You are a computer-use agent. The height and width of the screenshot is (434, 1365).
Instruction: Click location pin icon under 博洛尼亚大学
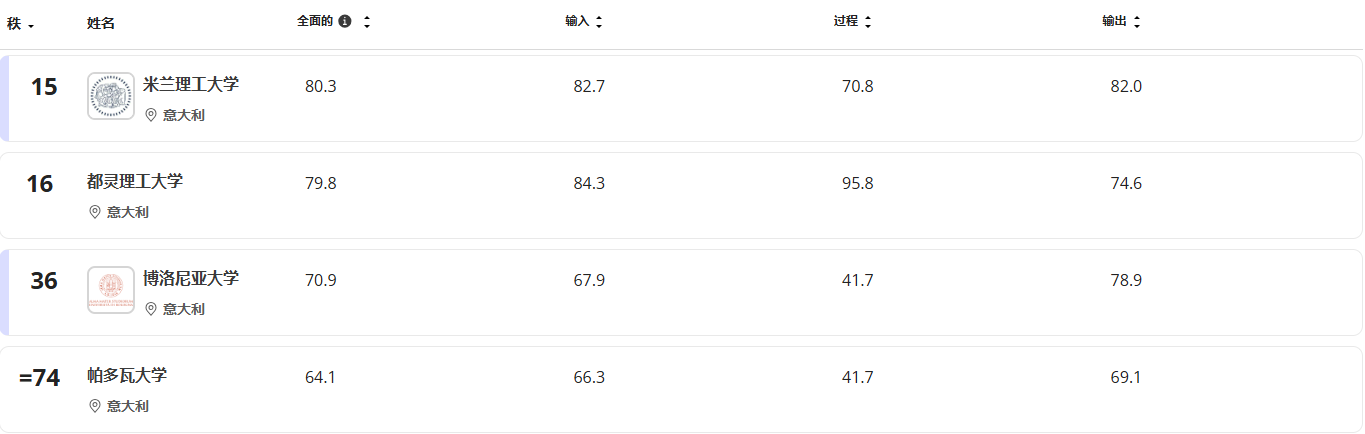pos(152,309)
